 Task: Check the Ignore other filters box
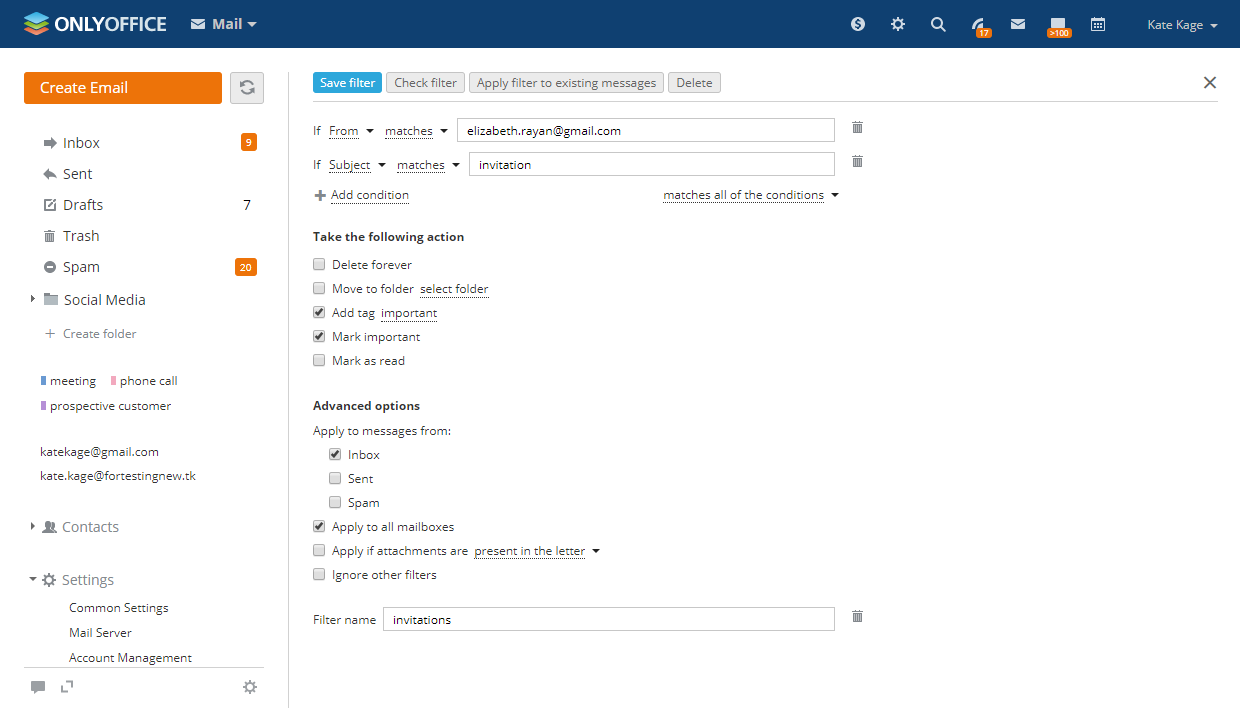click(x=319, y=575)
